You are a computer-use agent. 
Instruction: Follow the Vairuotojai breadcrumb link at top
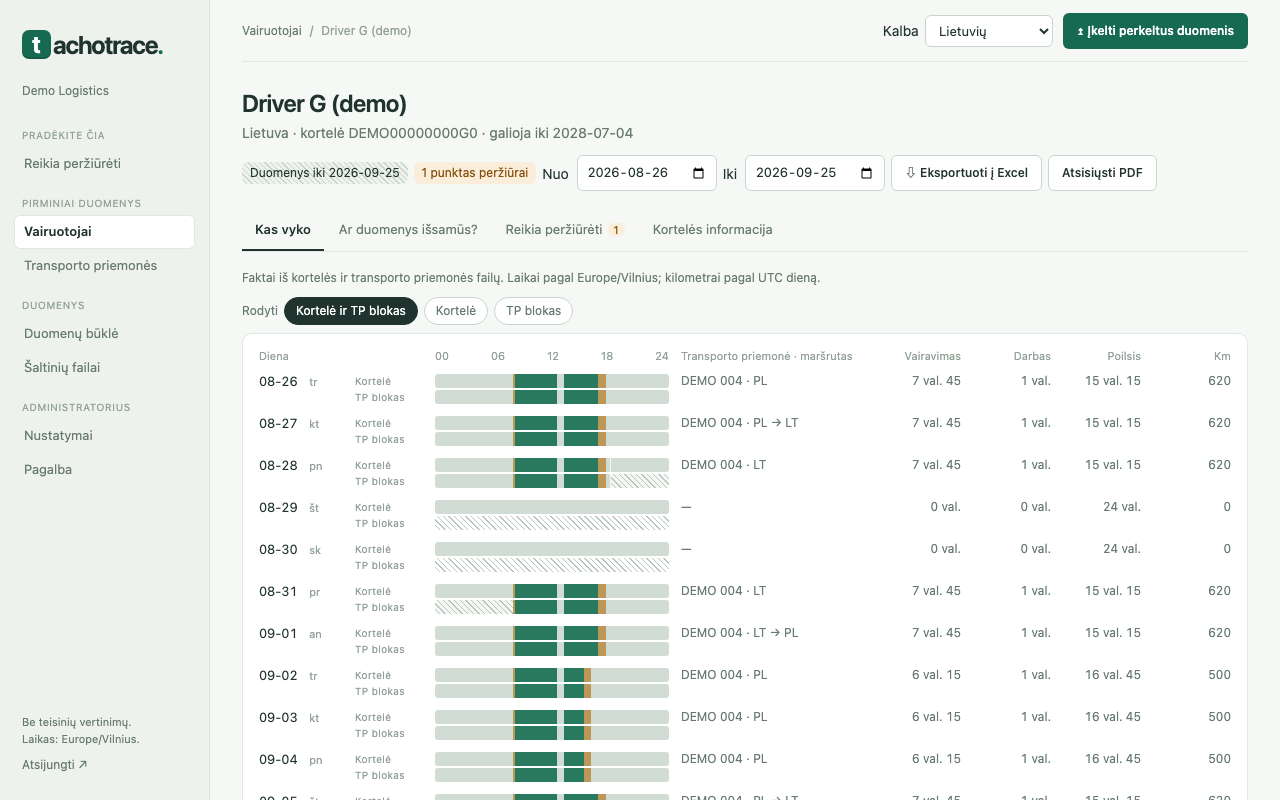coord(272,31)
